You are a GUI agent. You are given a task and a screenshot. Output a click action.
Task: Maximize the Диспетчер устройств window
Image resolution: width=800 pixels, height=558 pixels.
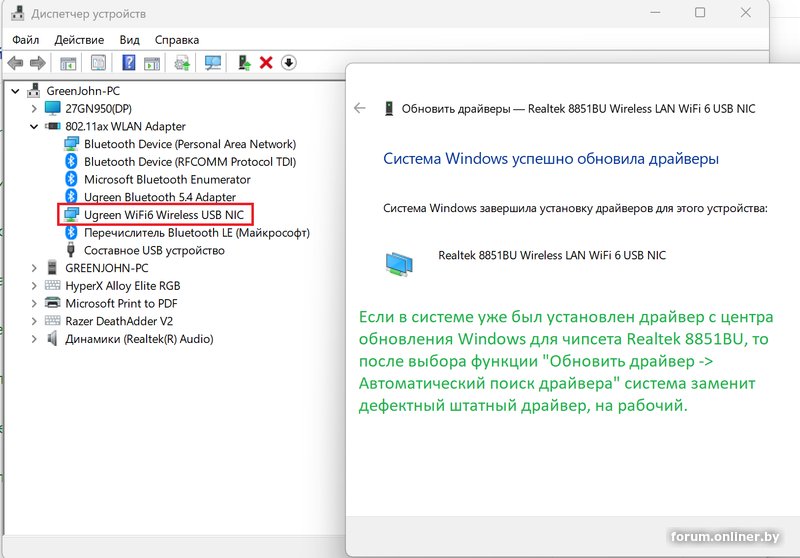pyautogui.click(x=700, y=13)
